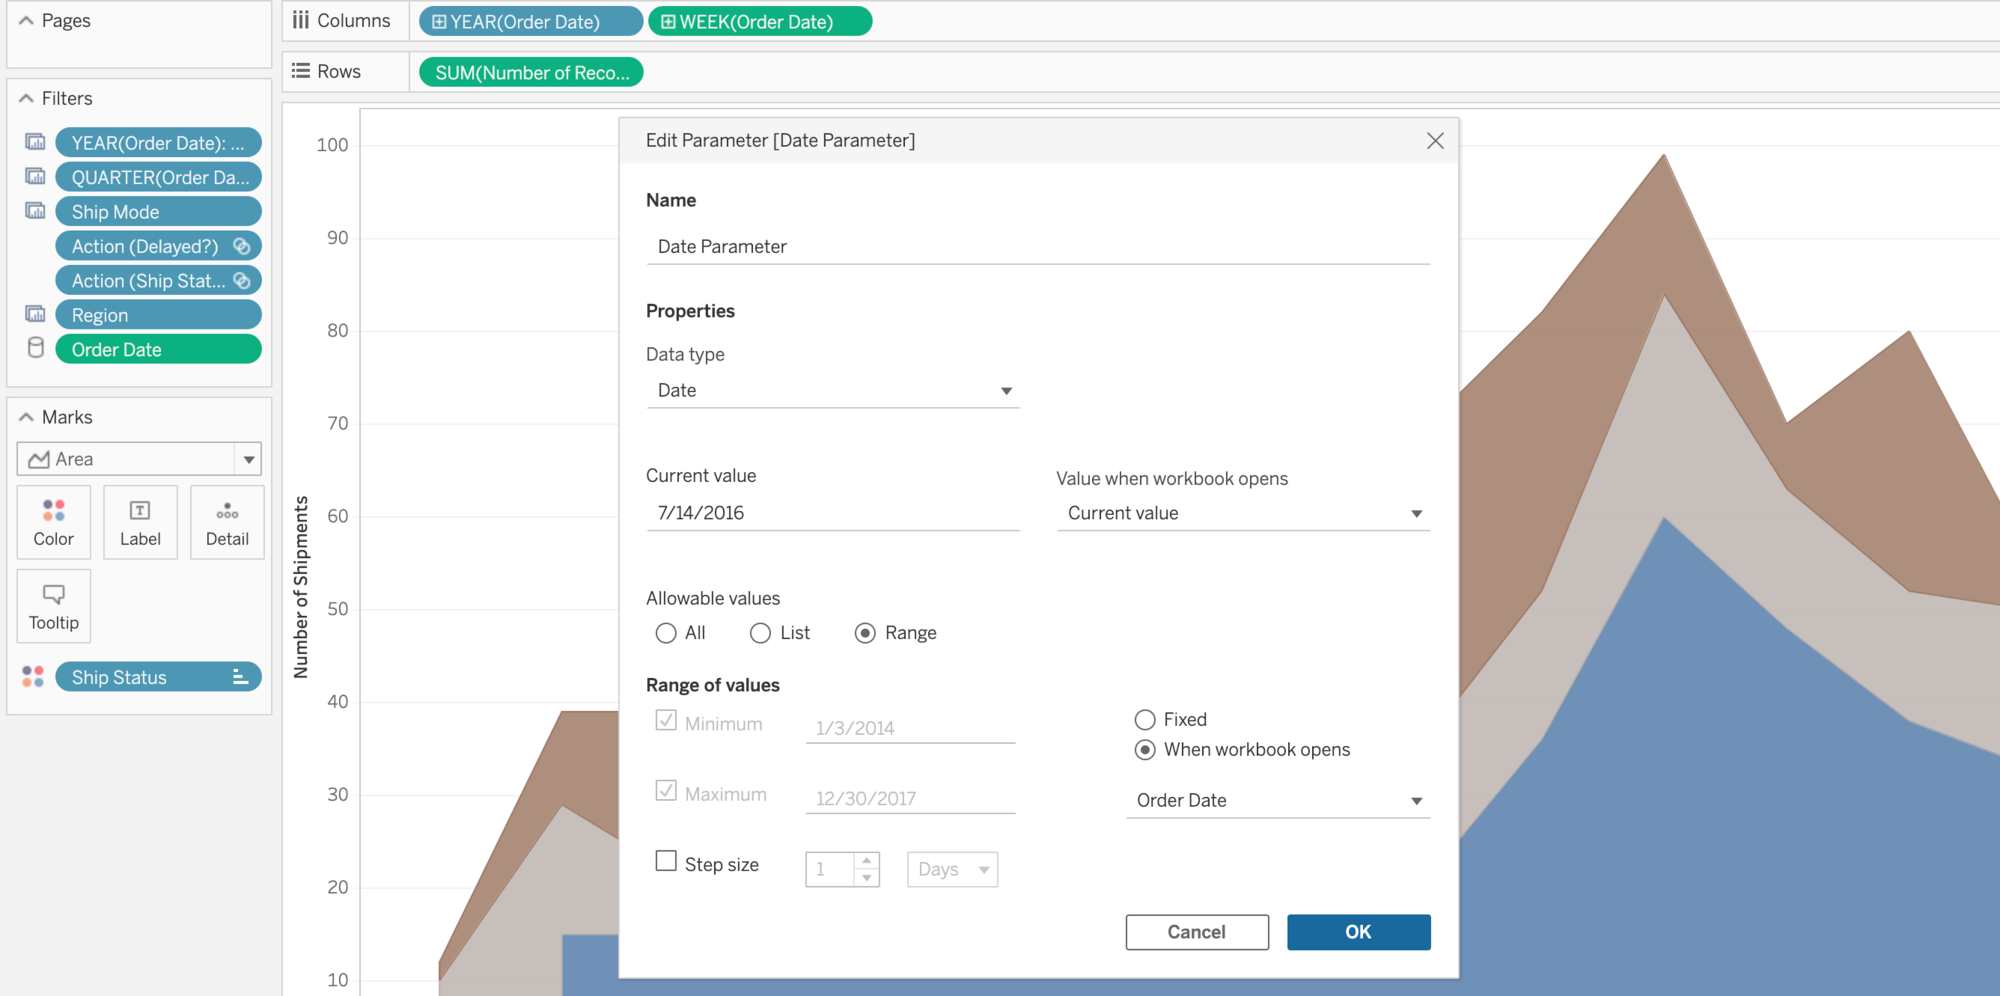The image size is (2000, 996).
Task: Click the green Order Date filter pill
Action: click(158, 349)
